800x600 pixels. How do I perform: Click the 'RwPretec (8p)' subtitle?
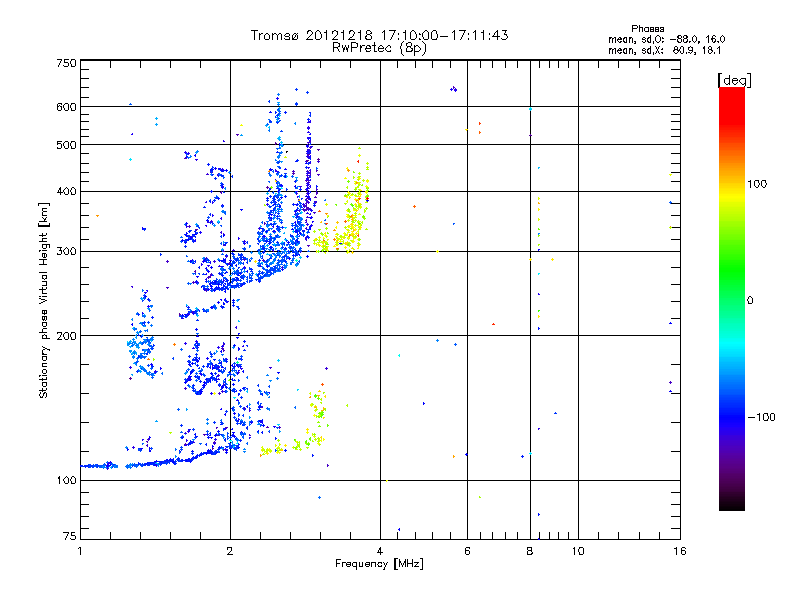click(379, 48)
